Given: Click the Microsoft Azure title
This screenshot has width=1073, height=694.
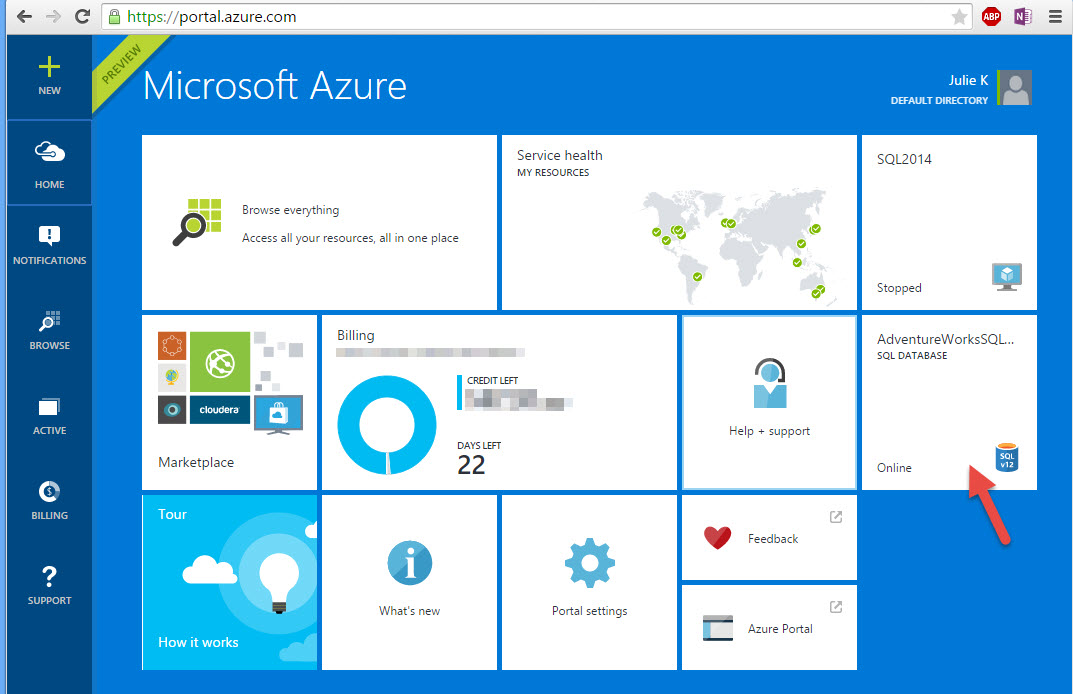Looking at the screenshot, I should click(x=274, y=86).
